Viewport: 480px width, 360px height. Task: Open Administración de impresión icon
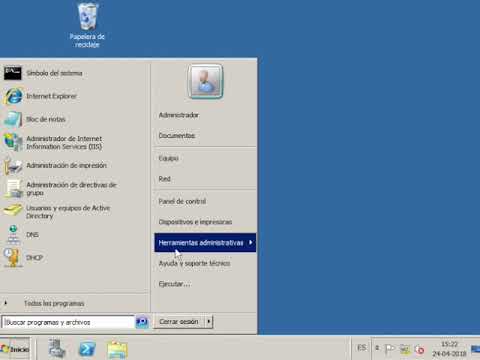pos(13,166)
